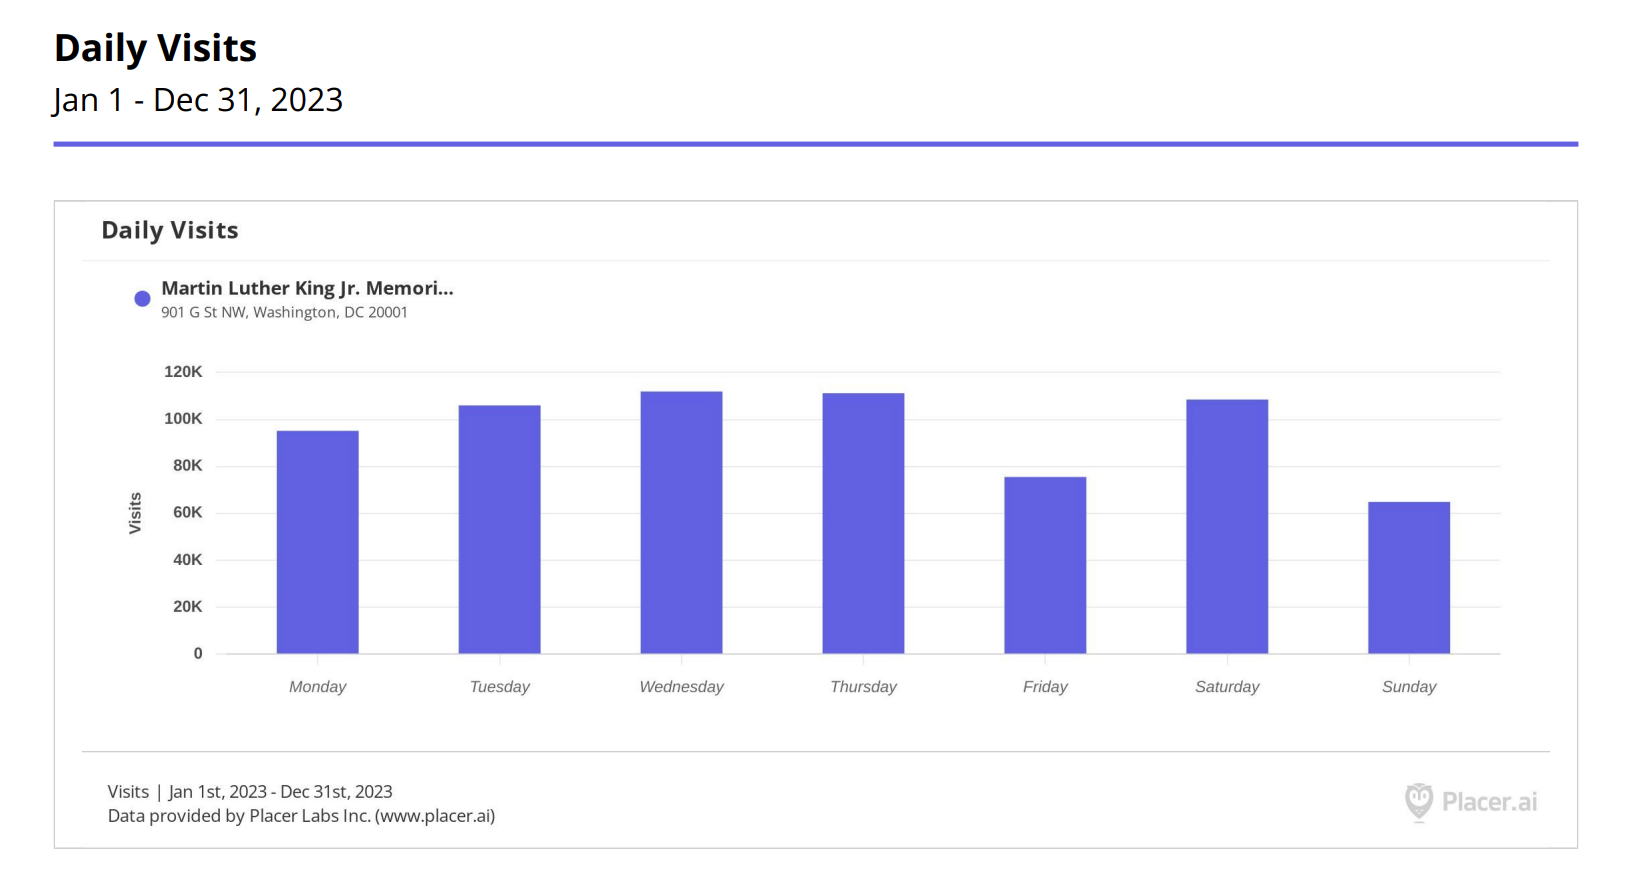Click the 901 G St NW address text
Viewport: 1631px width, 880px height.
pos(284,312)
